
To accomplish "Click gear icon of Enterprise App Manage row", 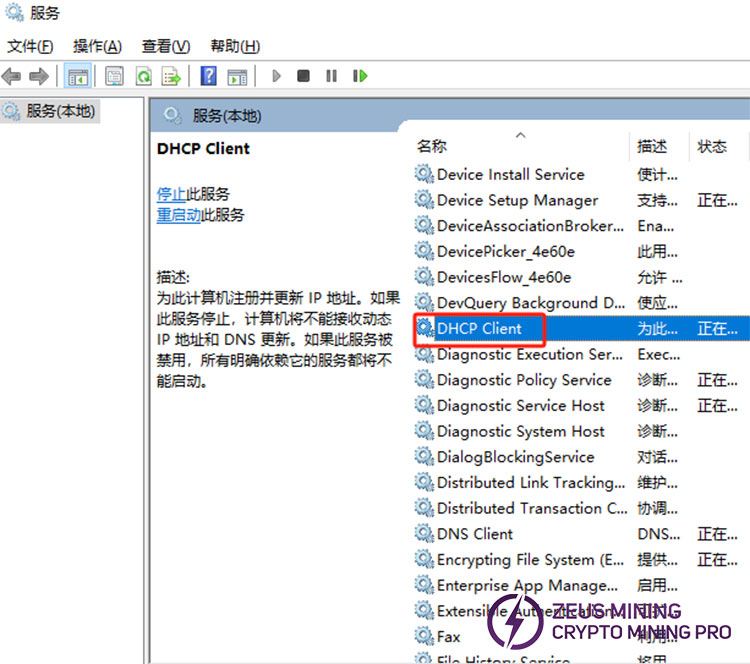I will click(424, 585).
